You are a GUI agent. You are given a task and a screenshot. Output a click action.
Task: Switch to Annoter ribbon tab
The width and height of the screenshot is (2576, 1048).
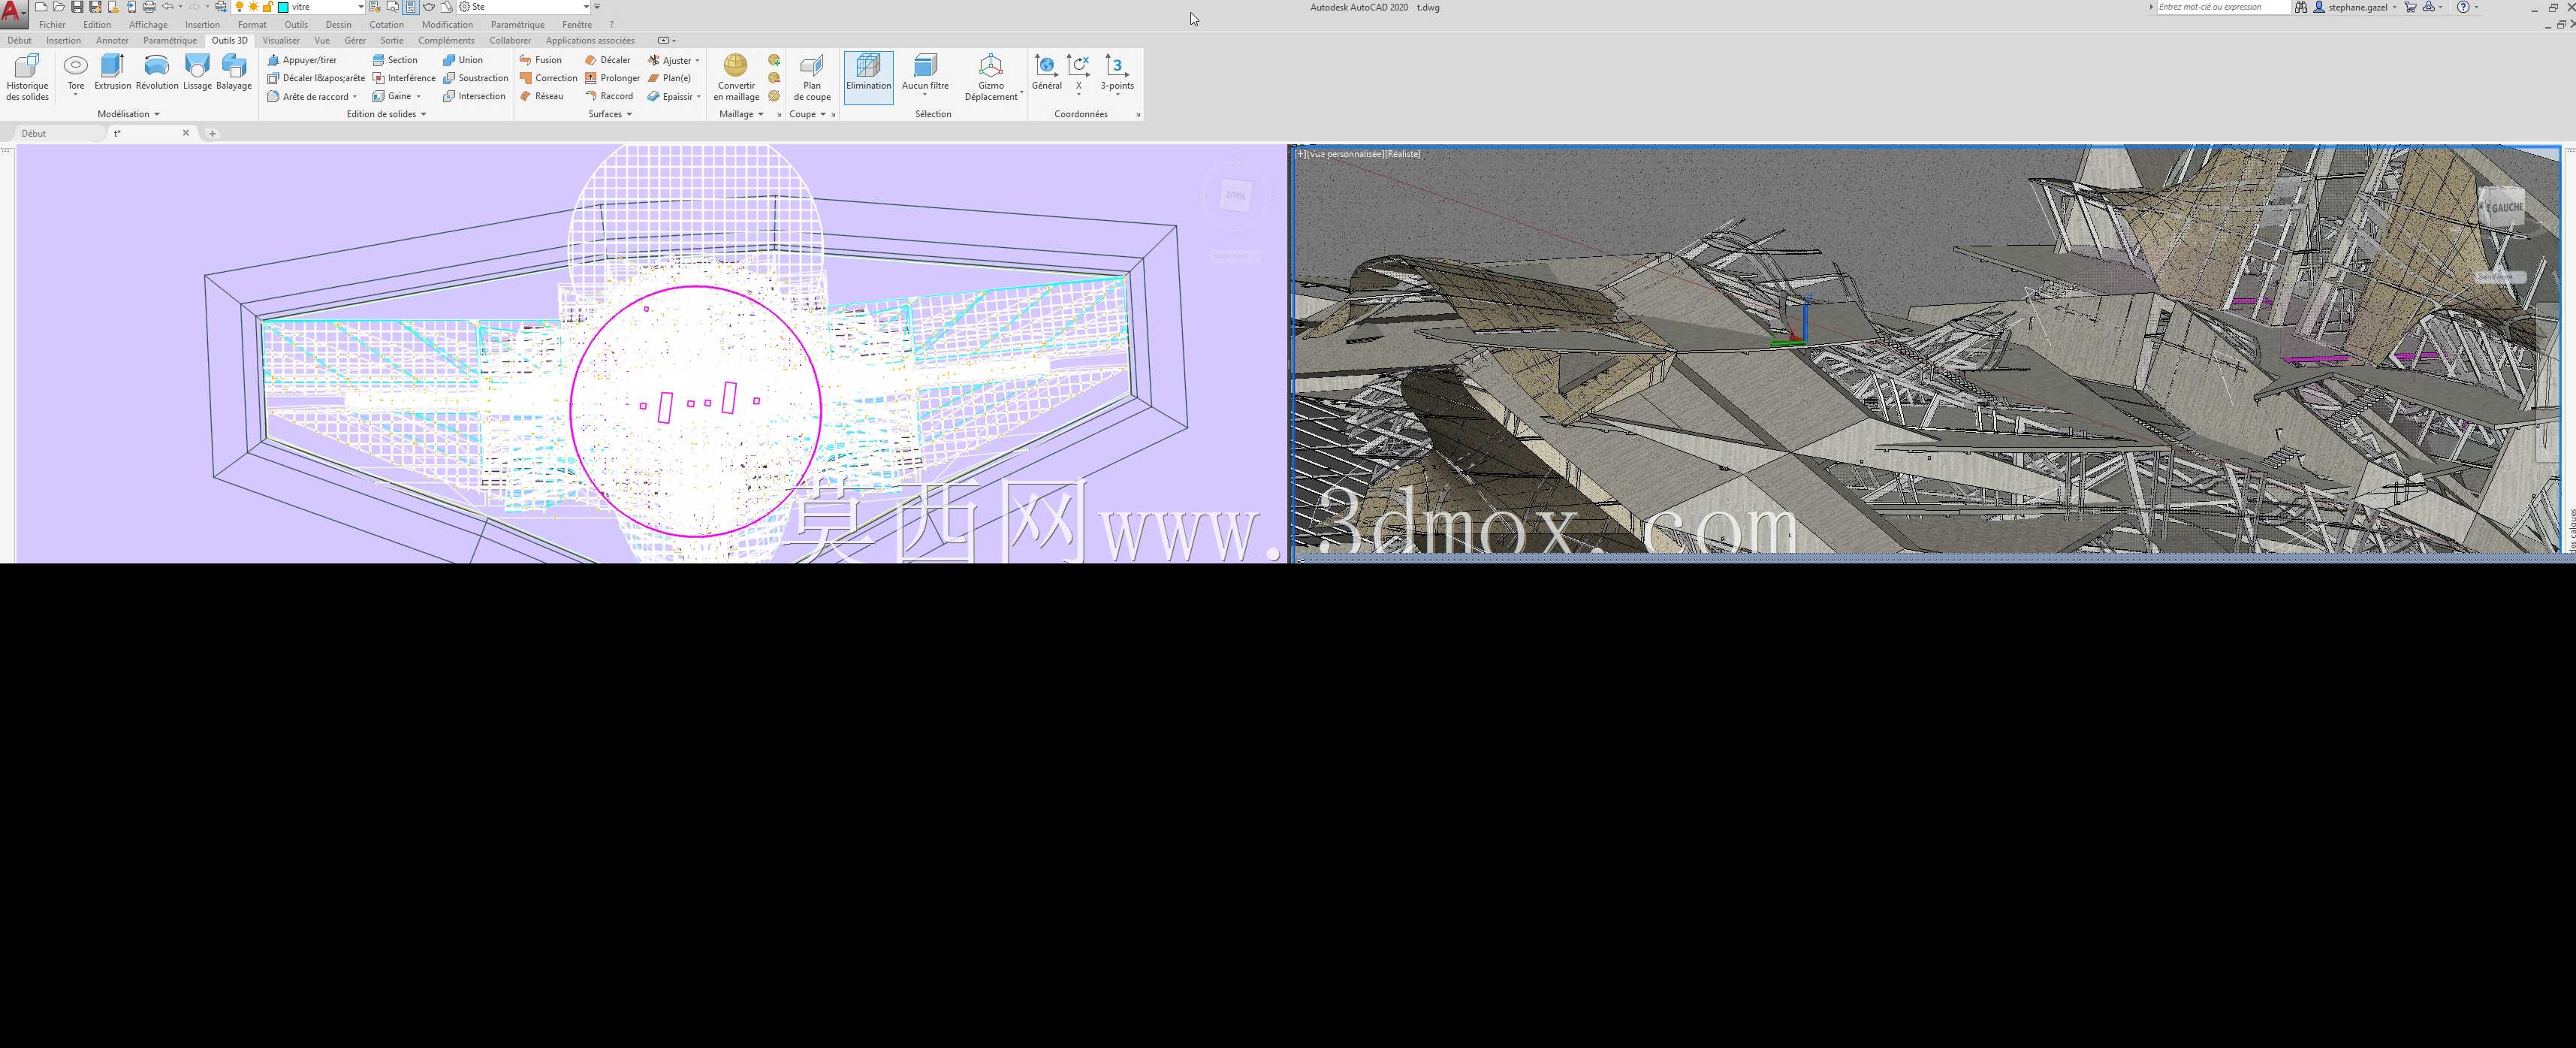(x=112, y=41)
